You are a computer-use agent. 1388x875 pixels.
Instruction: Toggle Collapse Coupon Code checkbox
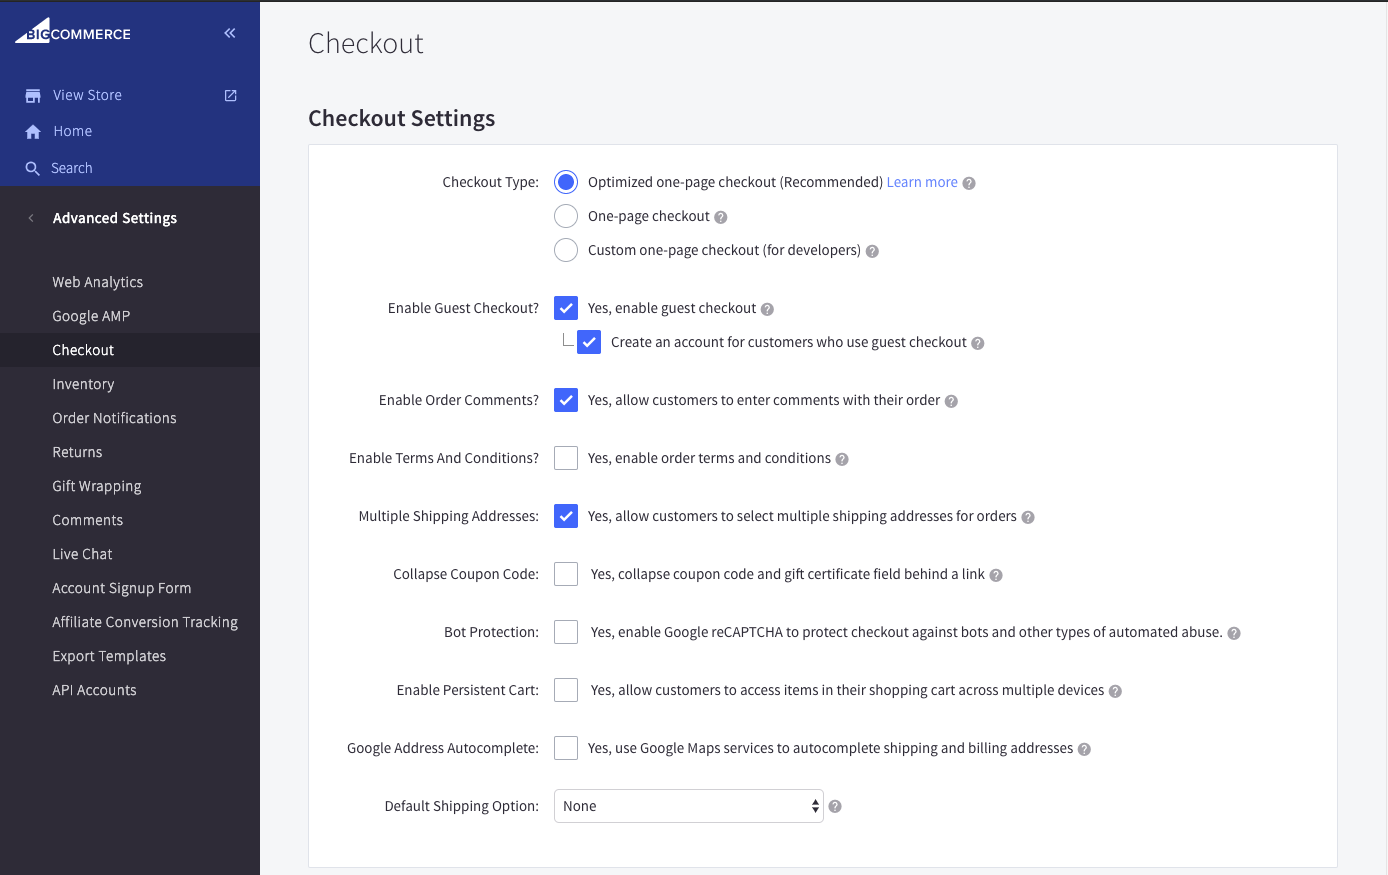566,574
